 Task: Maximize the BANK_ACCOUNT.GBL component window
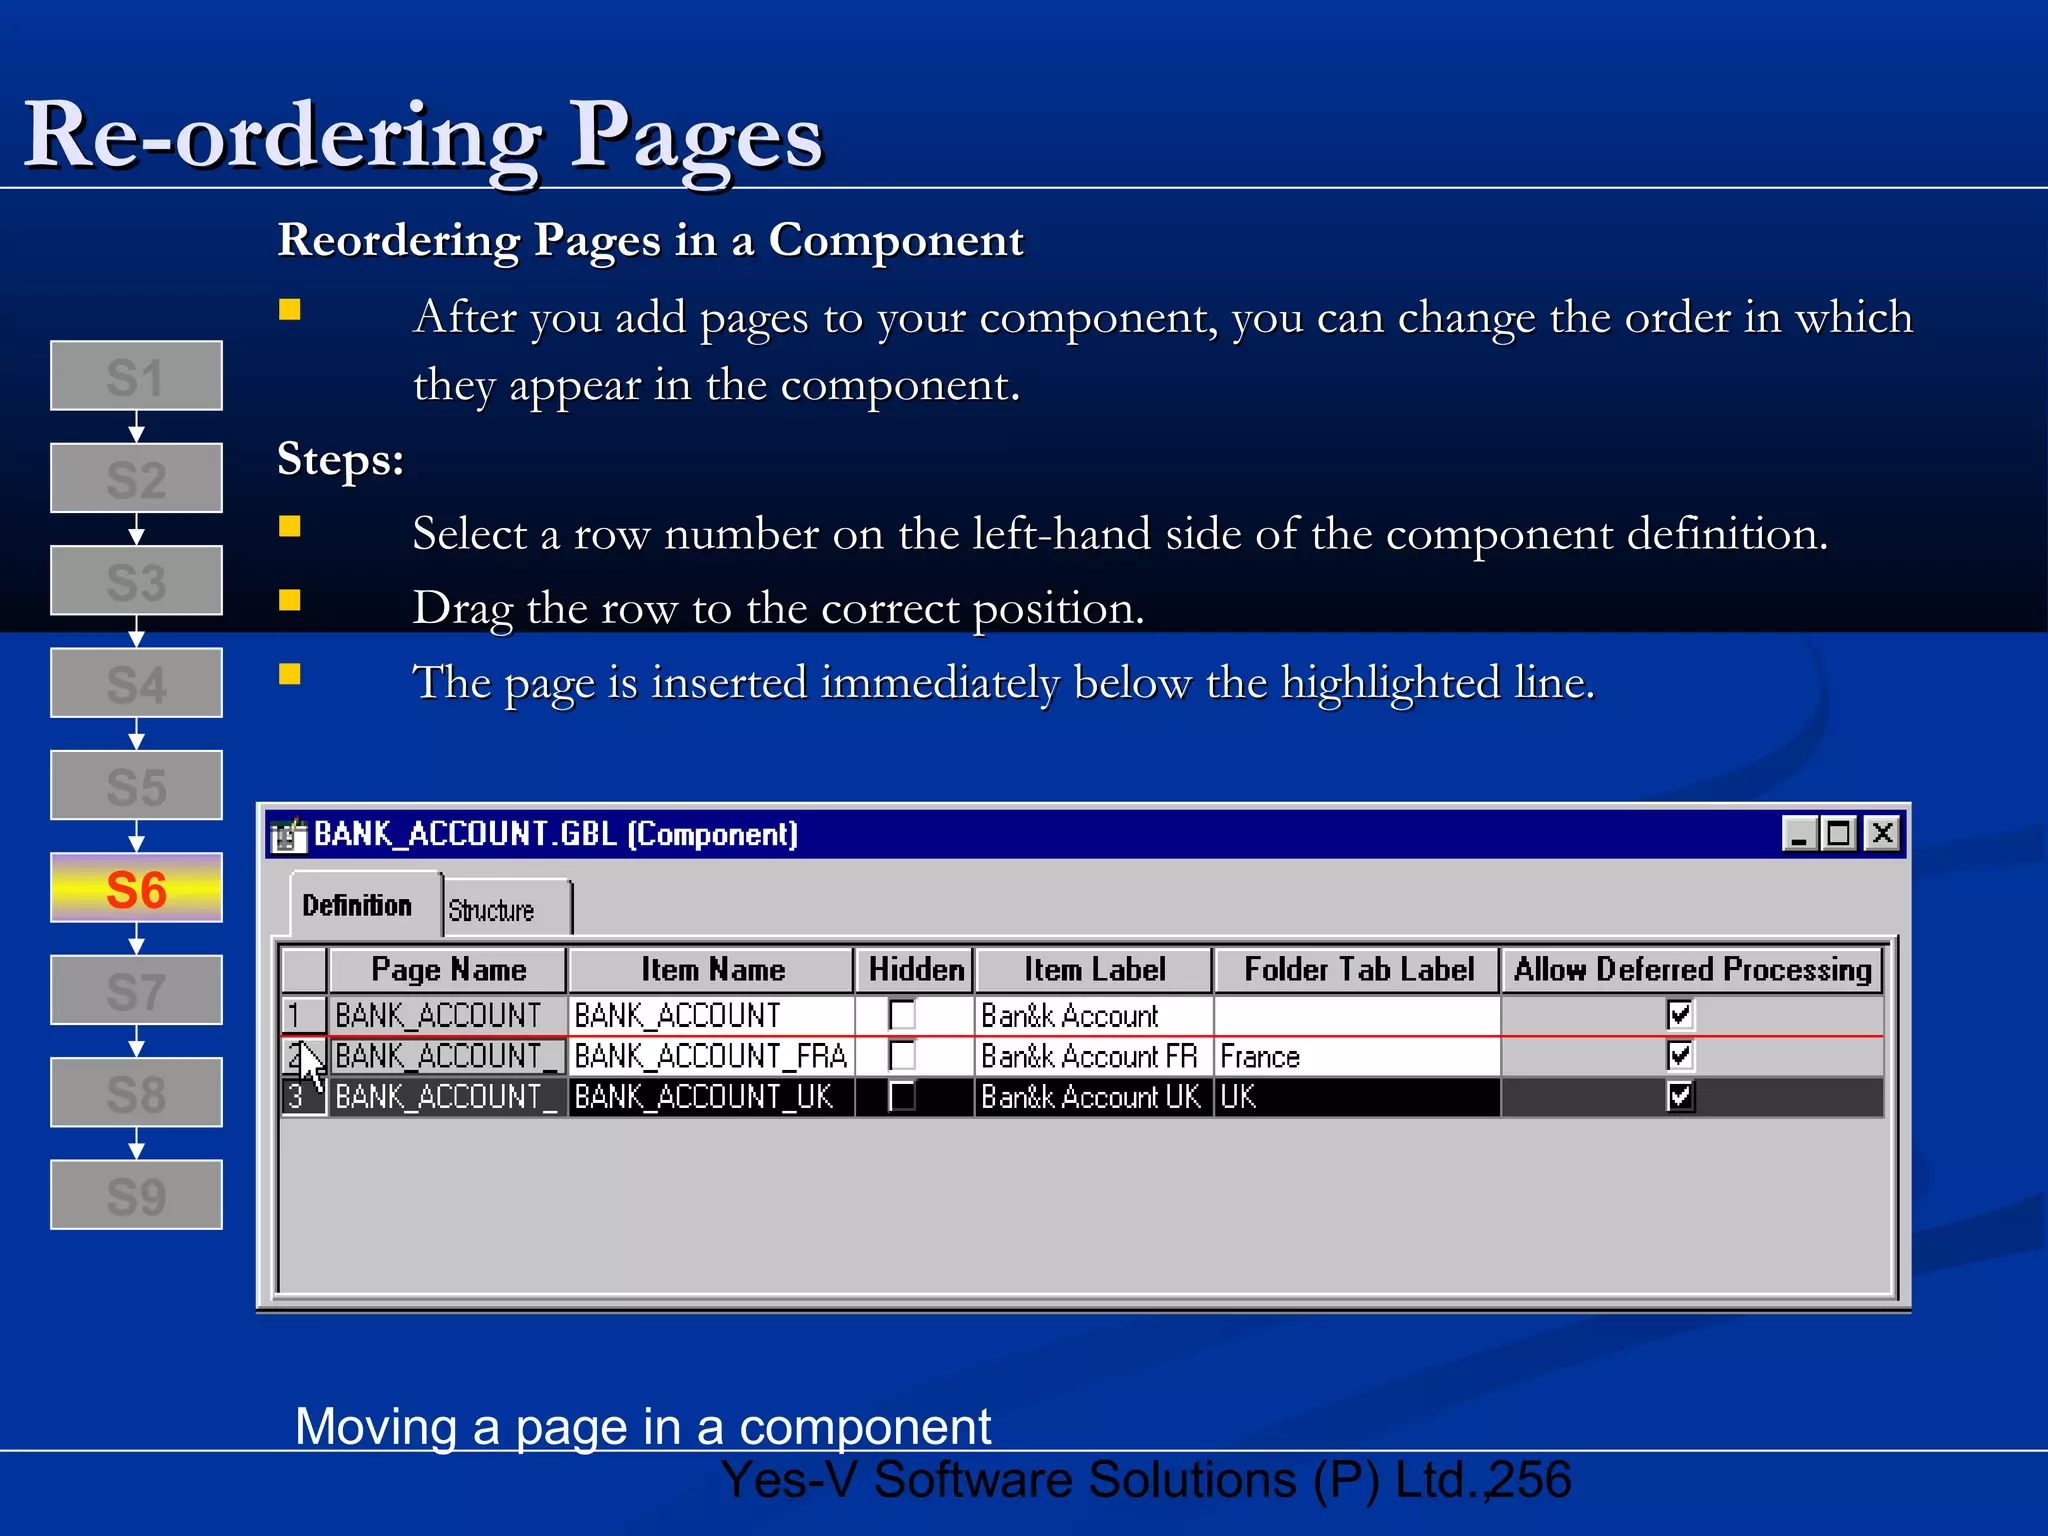pyautogui.click(x=1838, y=833)
